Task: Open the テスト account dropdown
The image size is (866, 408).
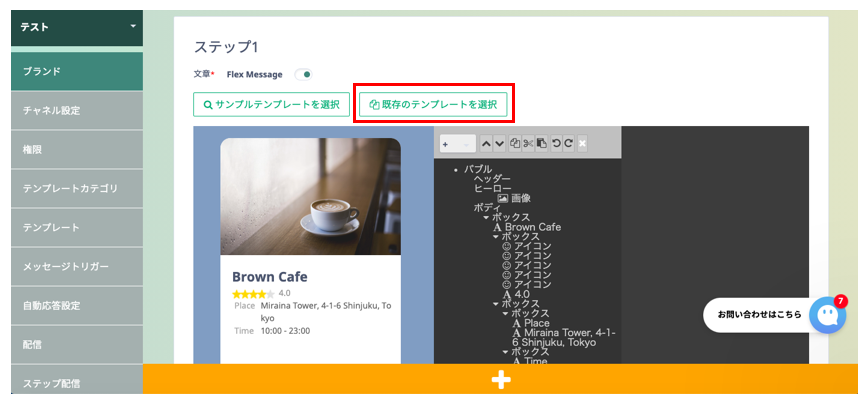Action: click(77, 27)
